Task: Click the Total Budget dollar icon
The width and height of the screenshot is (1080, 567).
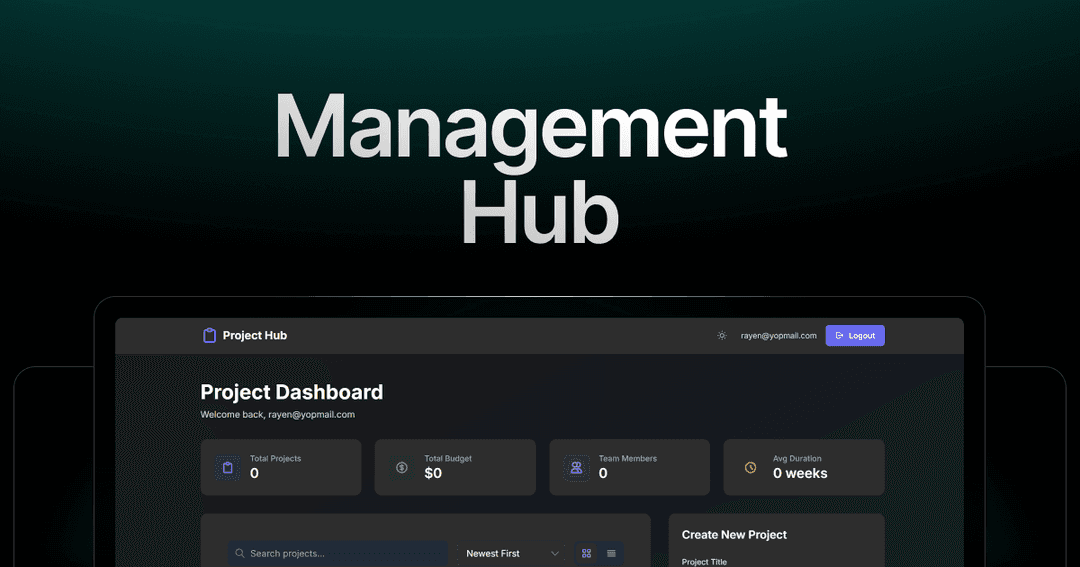Action: 401,467
